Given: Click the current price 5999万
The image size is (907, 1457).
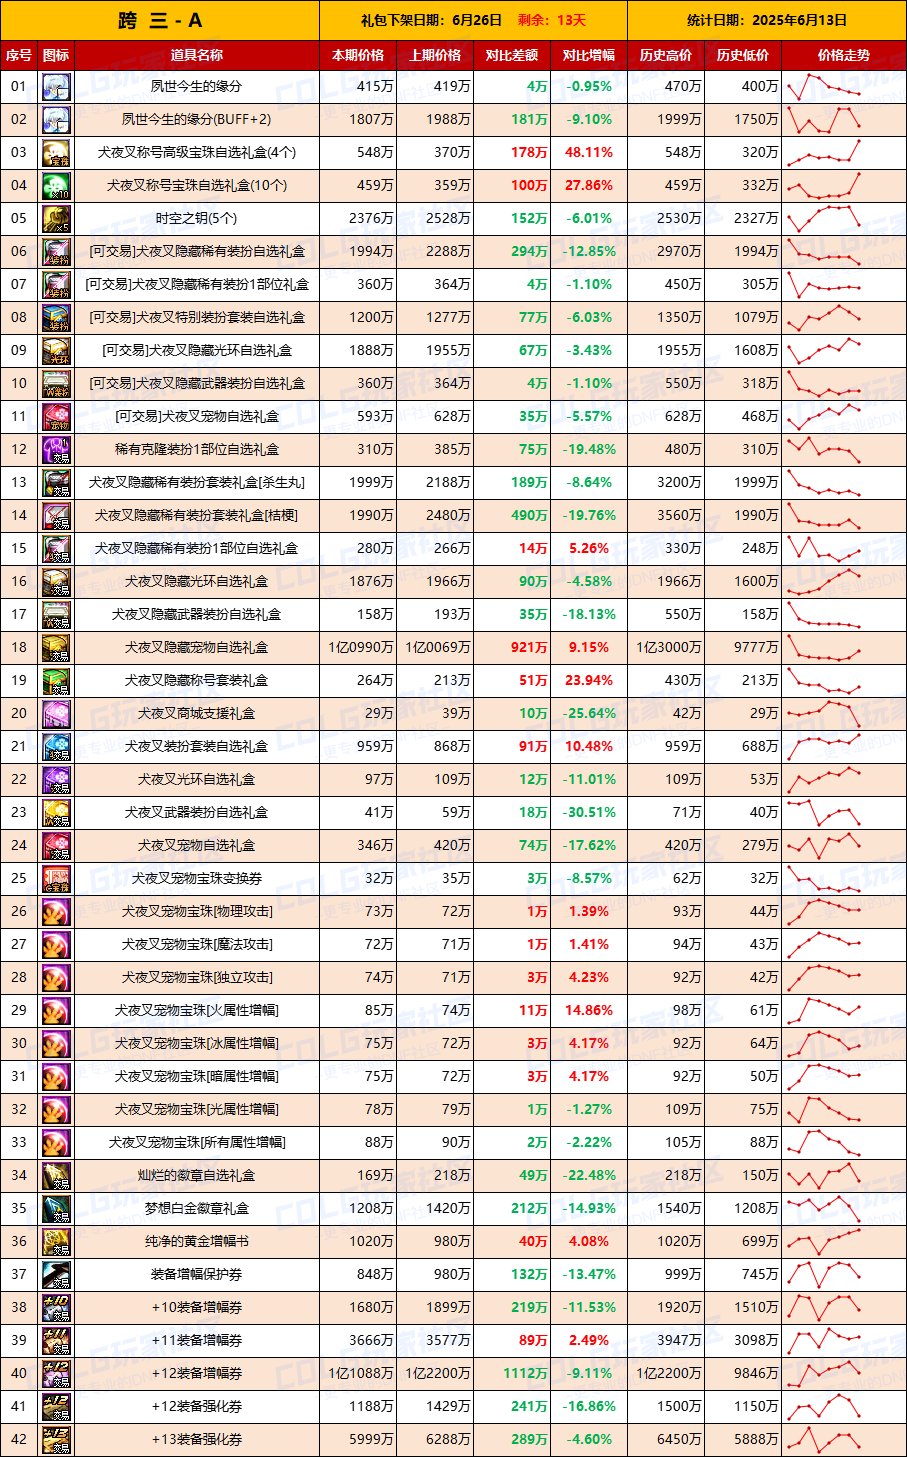Looking at the screenshot, I should pos(371,1440).
